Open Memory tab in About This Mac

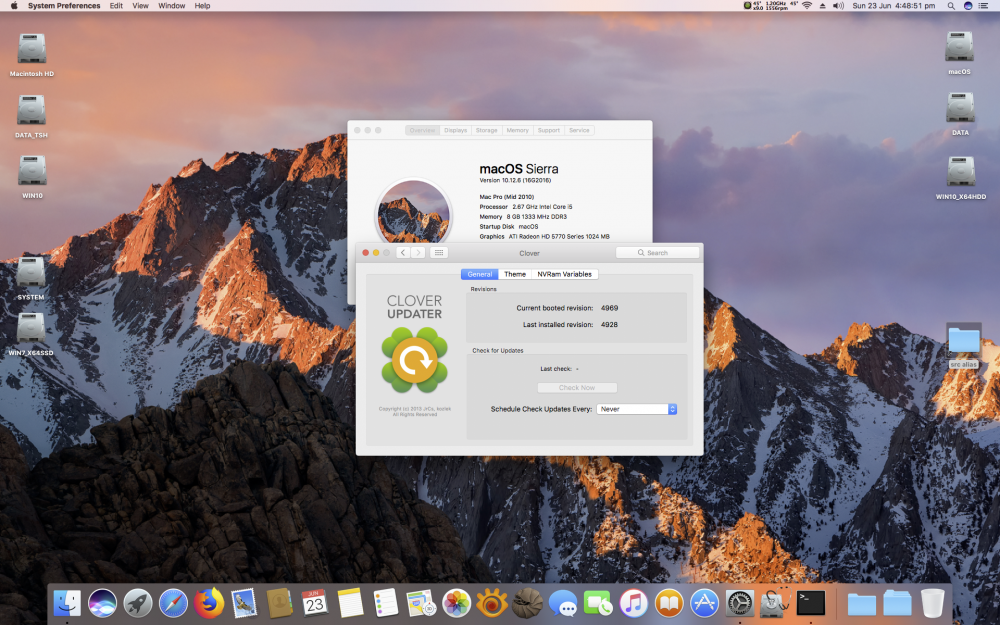click(x=517, y=130)
